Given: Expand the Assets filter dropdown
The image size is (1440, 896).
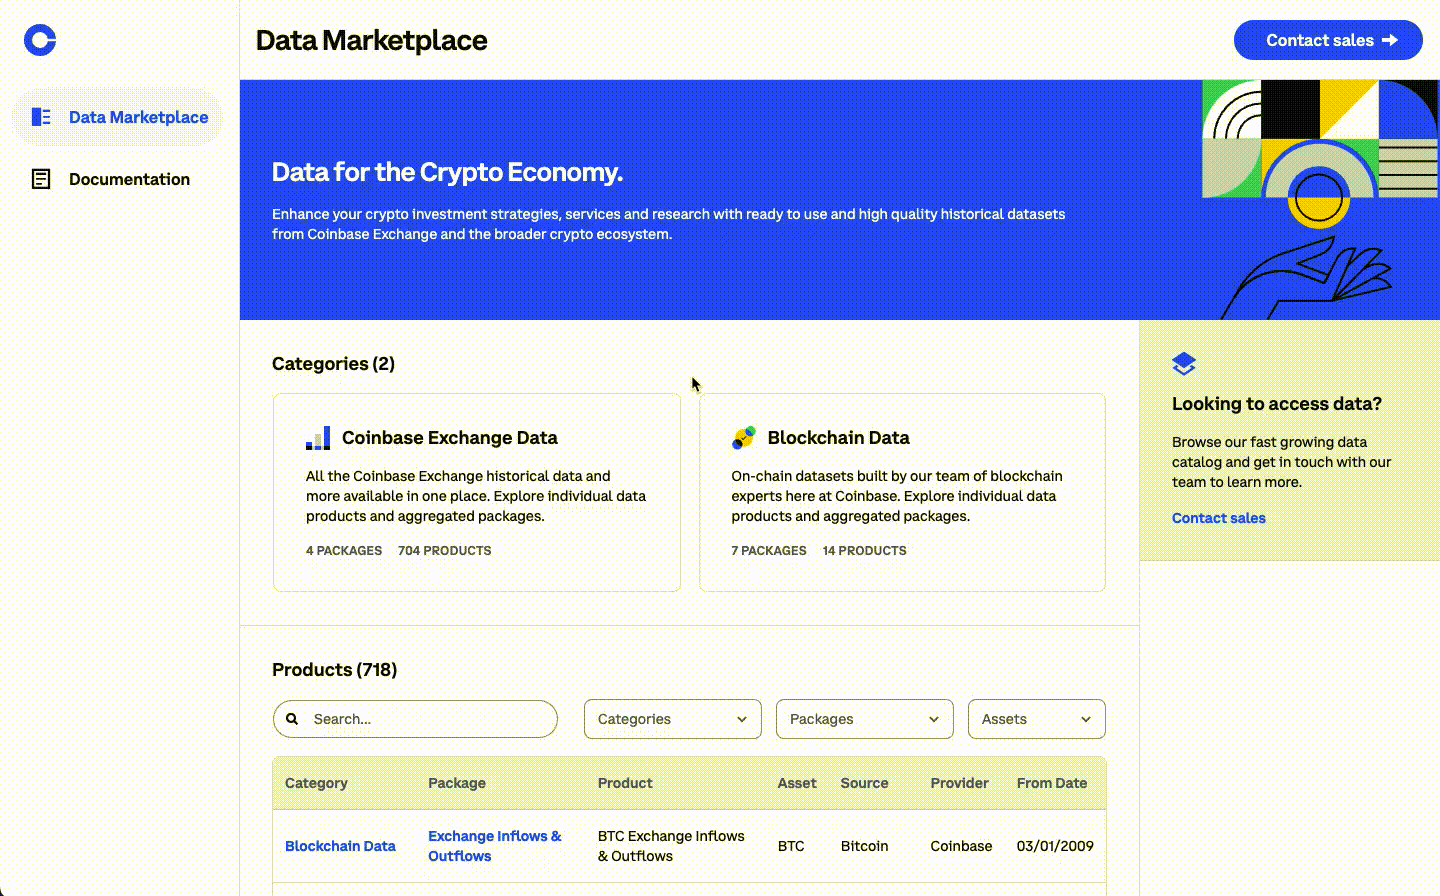Looking at the screenshot, I should (x=1037, y=719).
